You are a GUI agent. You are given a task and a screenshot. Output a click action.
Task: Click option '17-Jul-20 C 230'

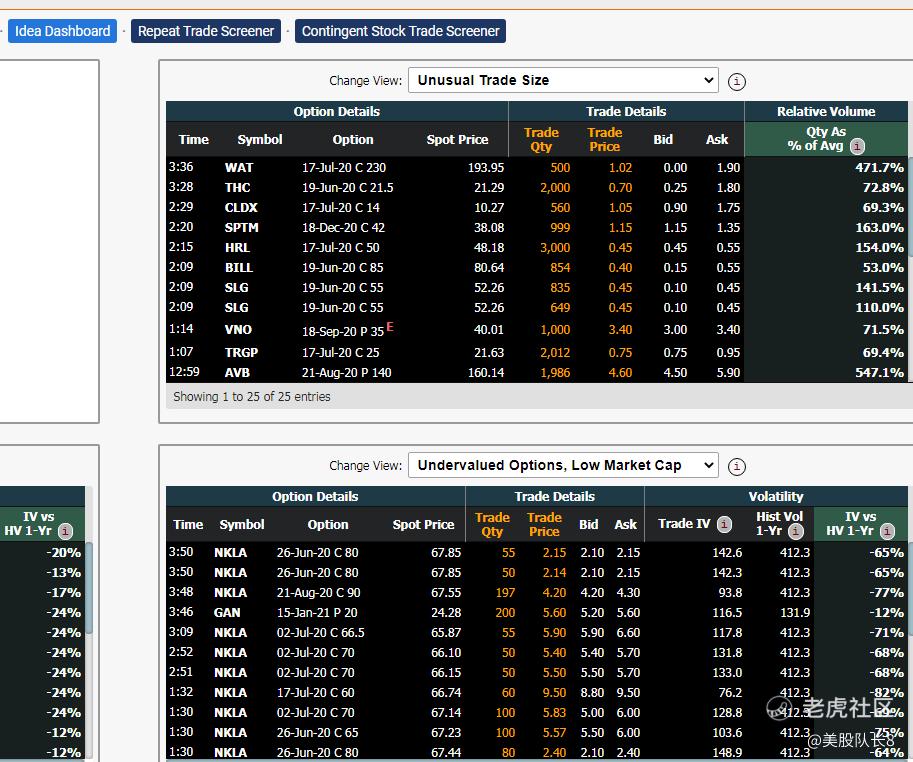click(344, 168)
